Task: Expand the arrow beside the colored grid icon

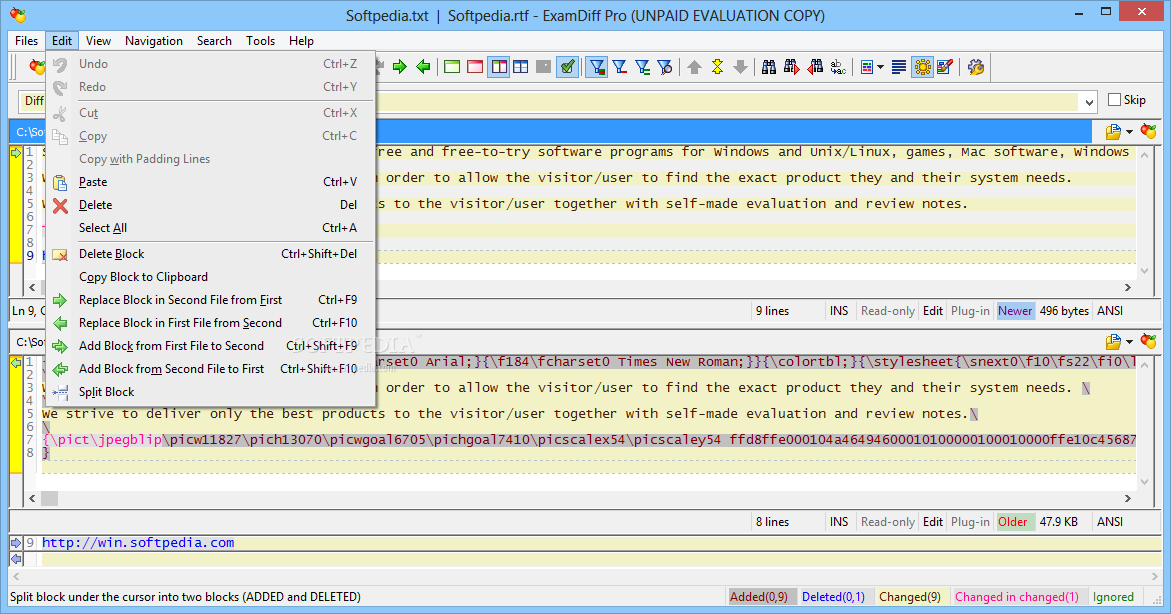Action: (x=880, y=67)
